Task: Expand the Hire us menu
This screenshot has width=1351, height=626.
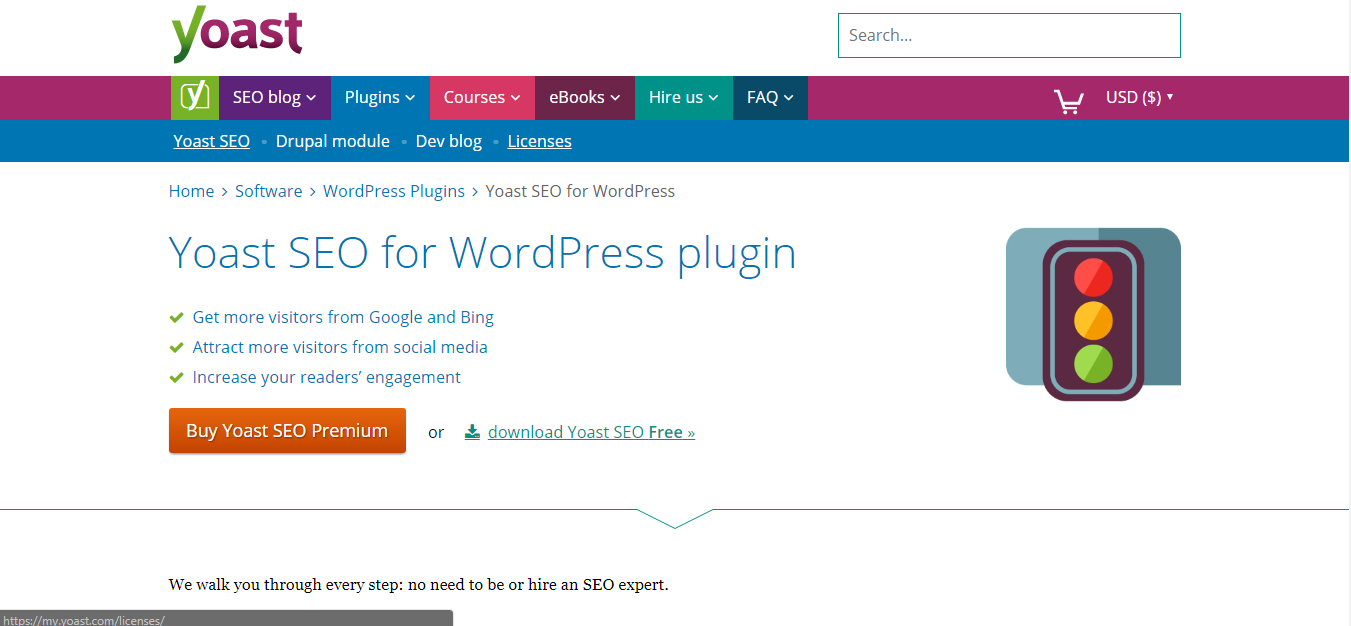Action: (x=684, y=97)
